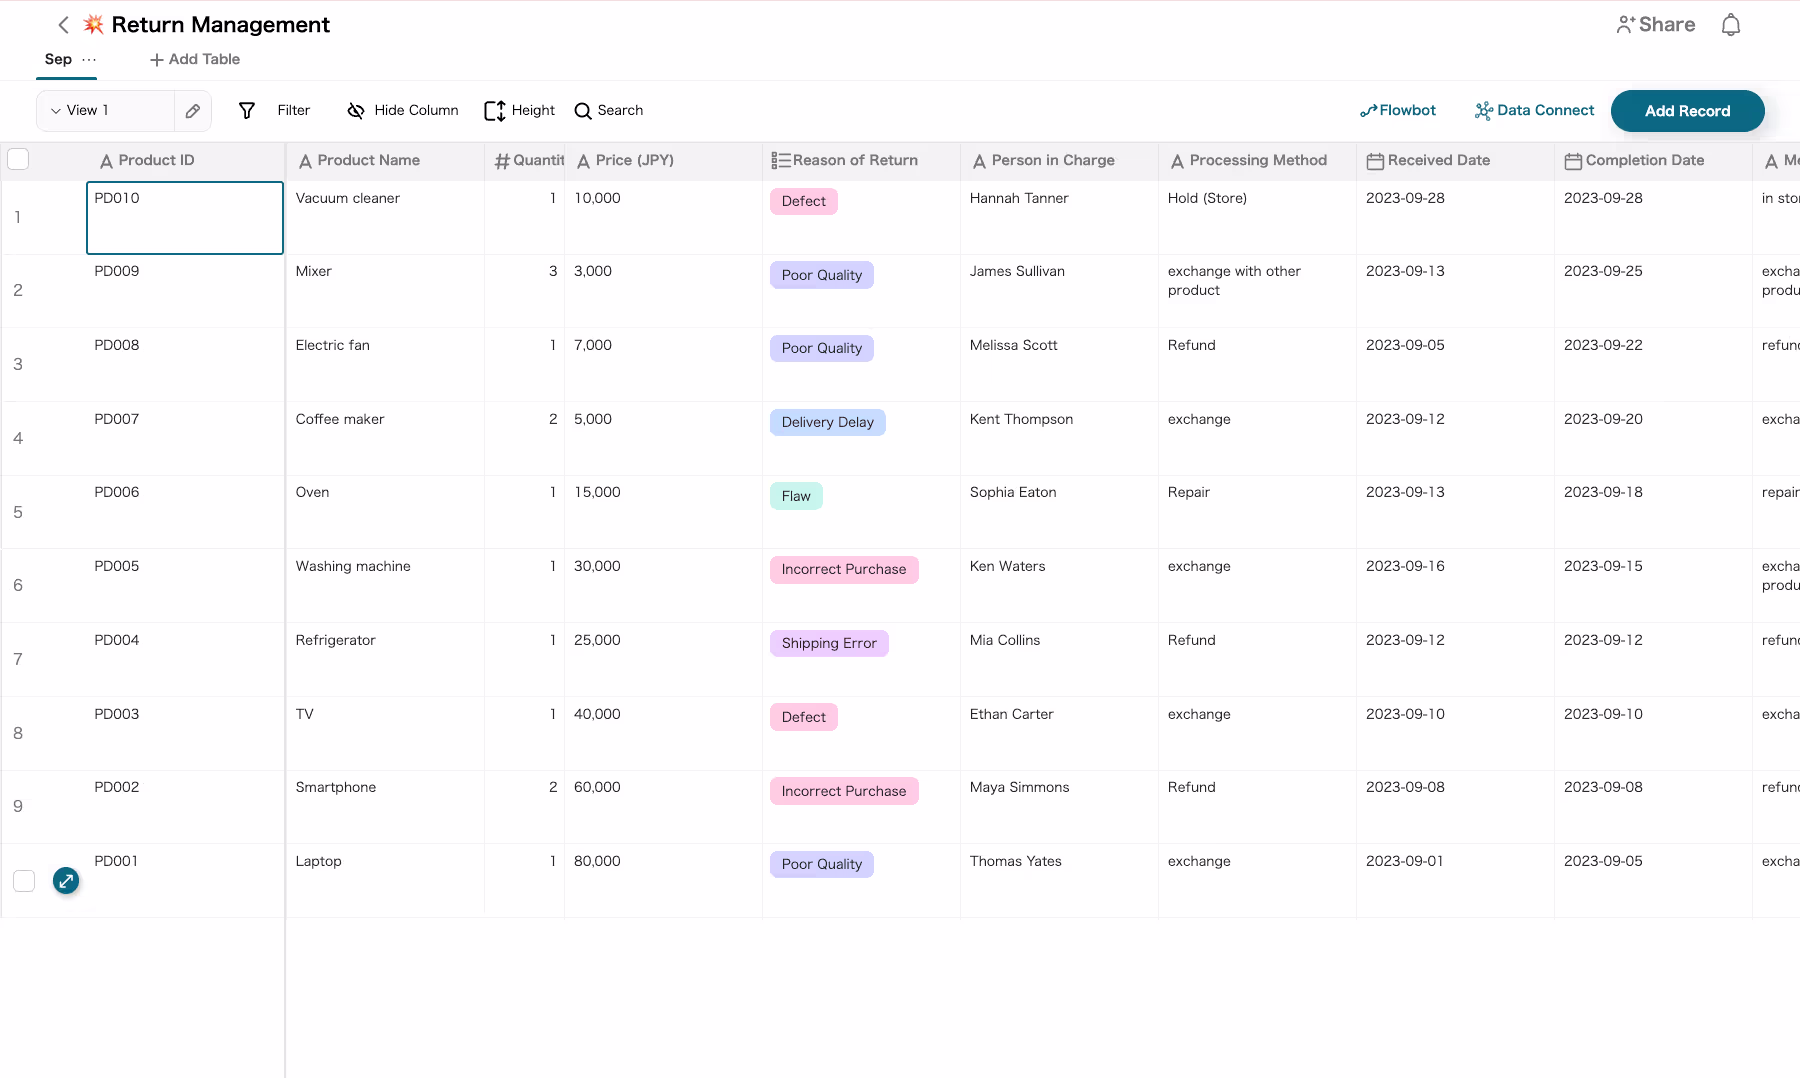Click the Hide Column icon
This screenshot has height=1078, width=1800.
[x=356, y=110]
